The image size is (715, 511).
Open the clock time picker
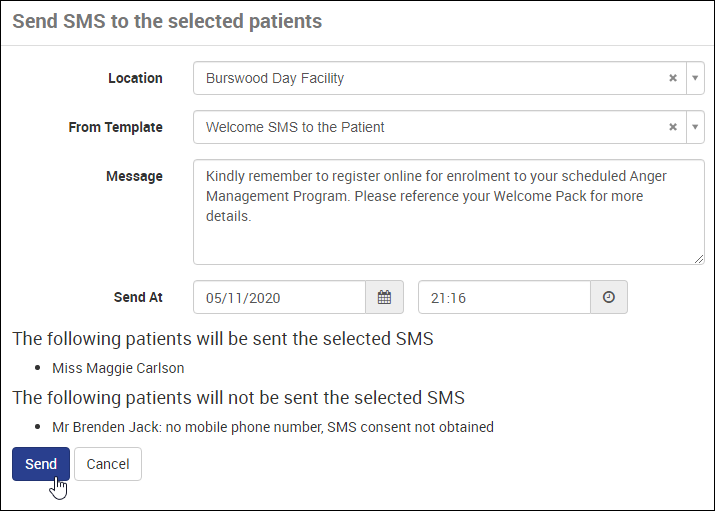point(609,297)
